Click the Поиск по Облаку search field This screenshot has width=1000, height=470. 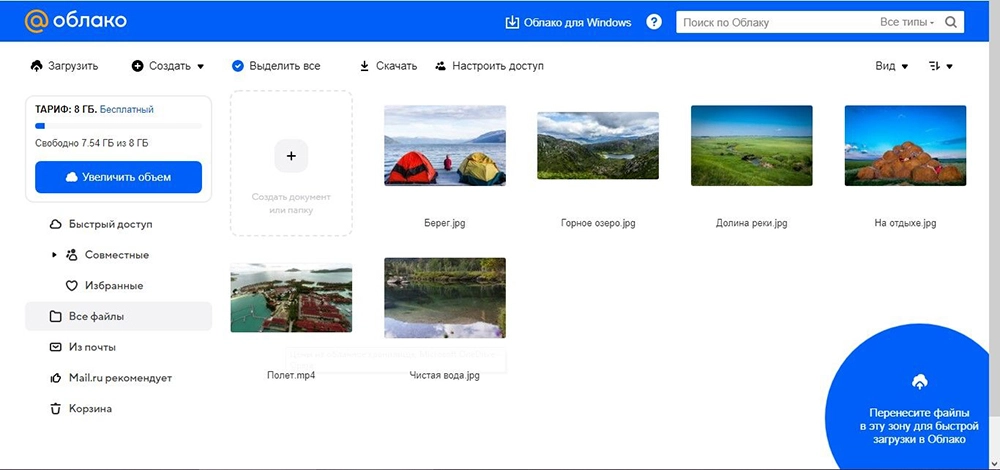778,22
